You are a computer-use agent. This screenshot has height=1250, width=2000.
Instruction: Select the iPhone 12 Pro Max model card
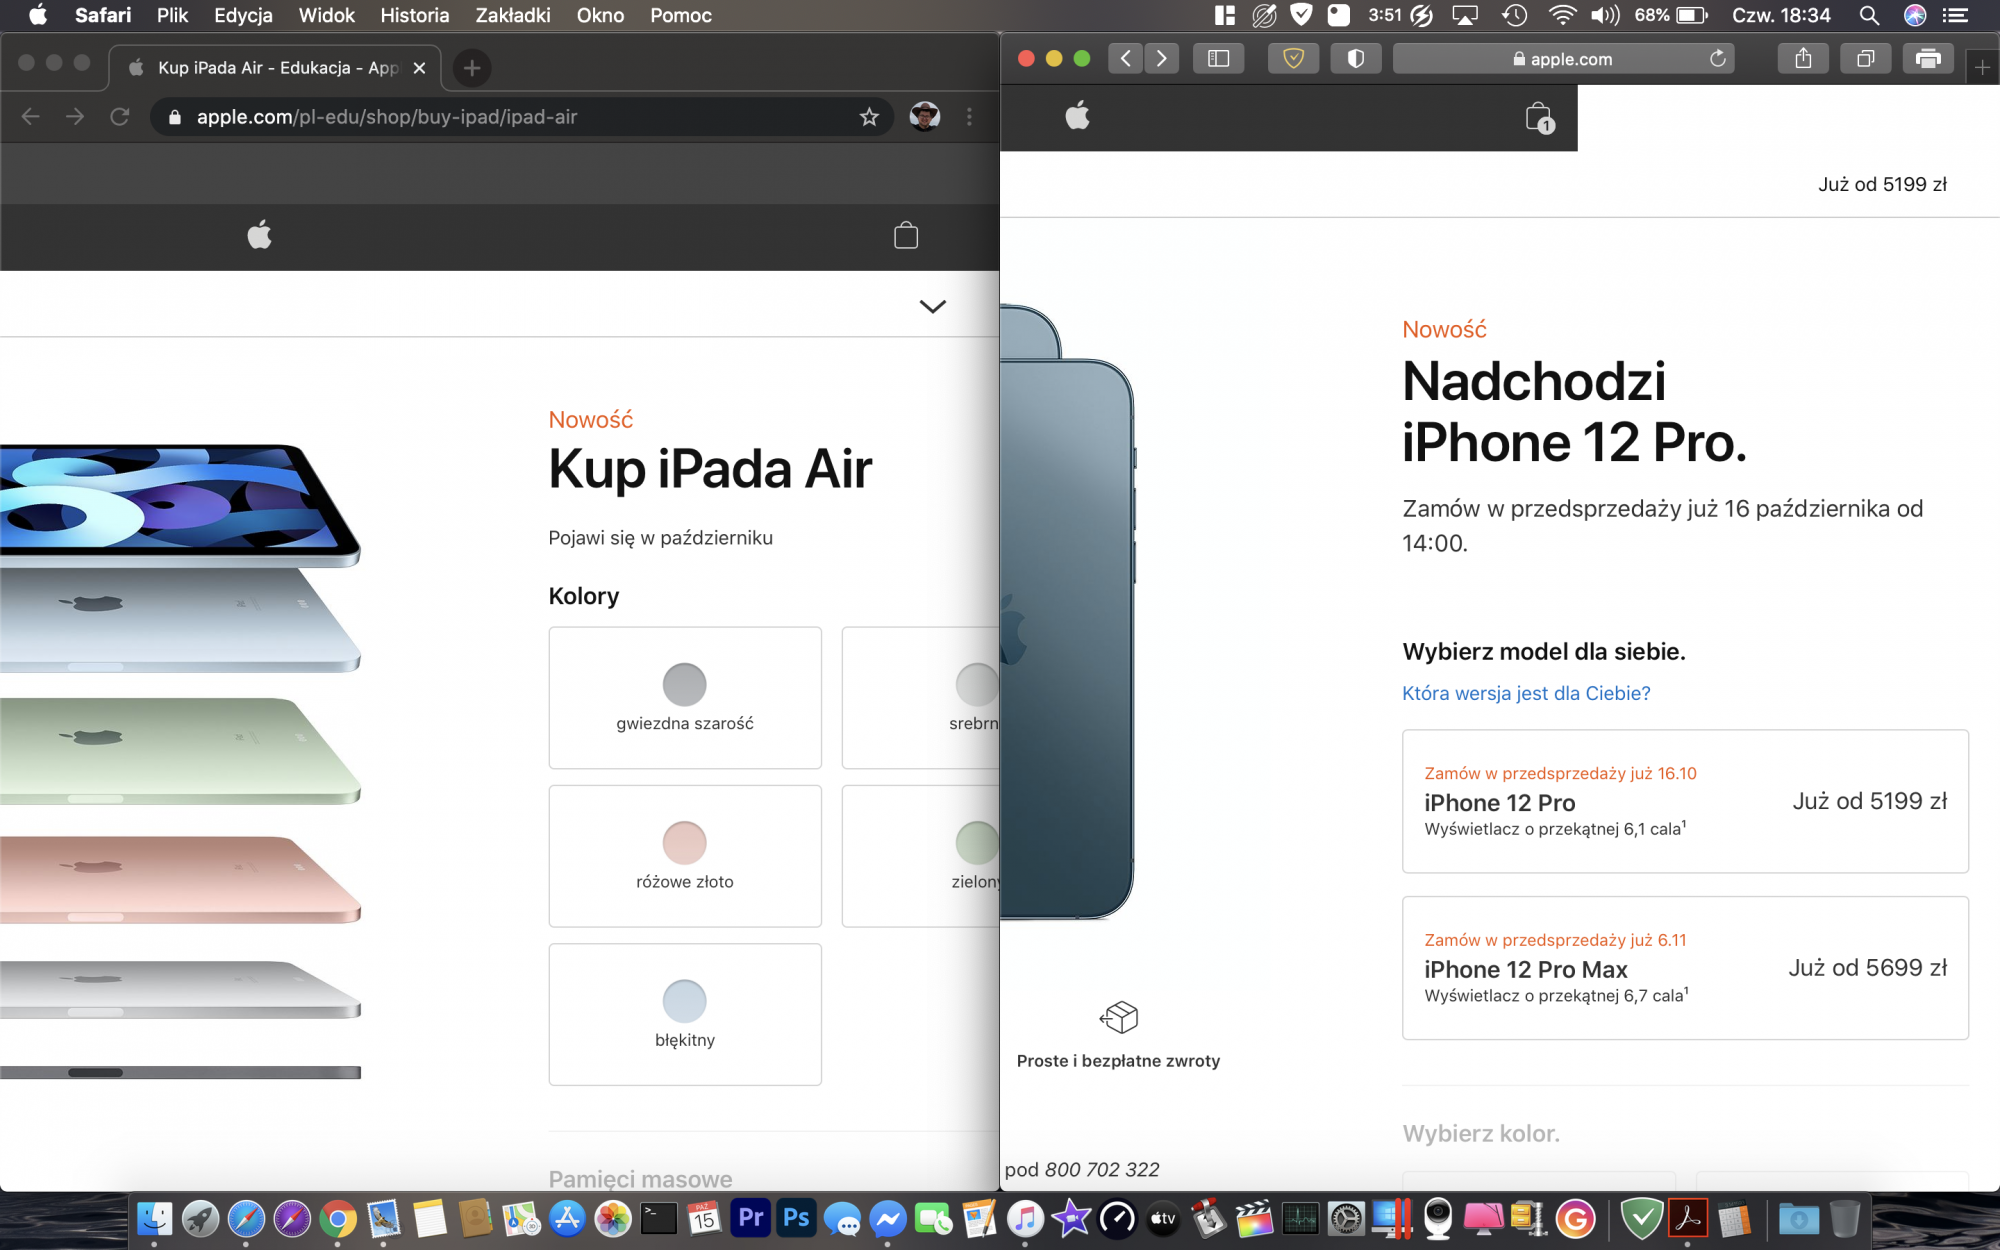[1685, 968]
